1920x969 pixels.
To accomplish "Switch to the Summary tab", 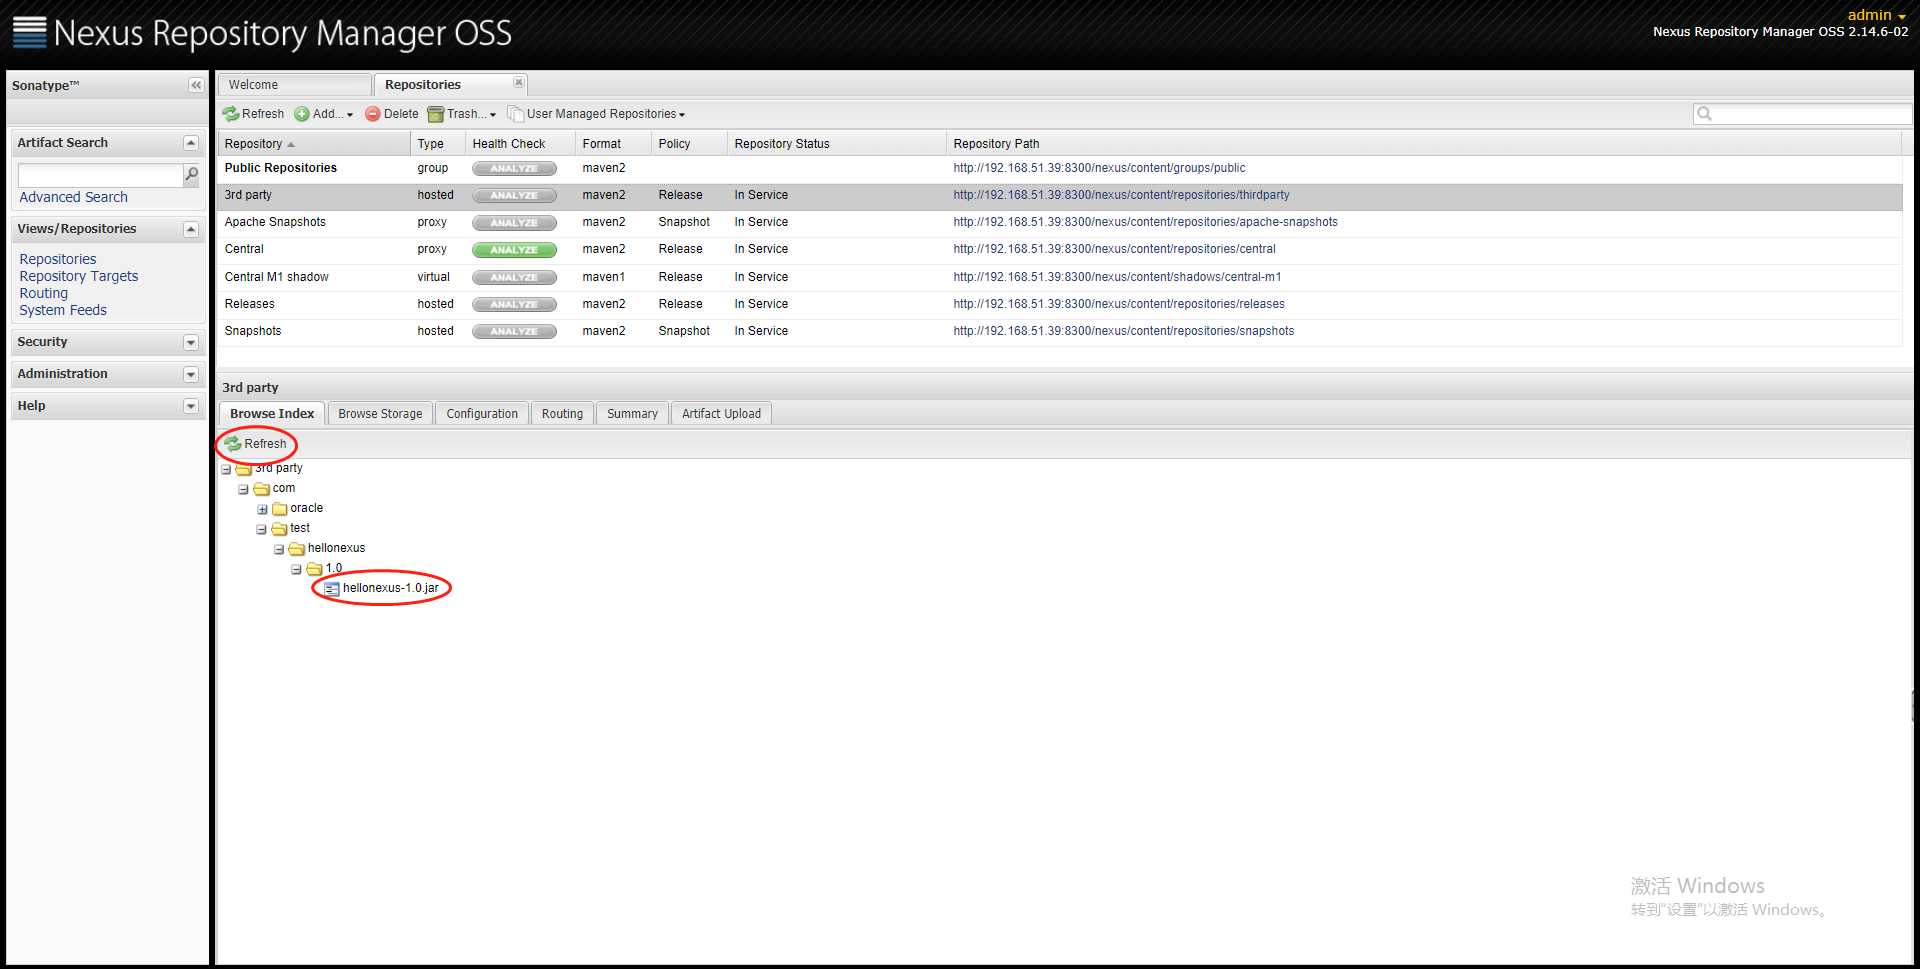I will [632, 414].
